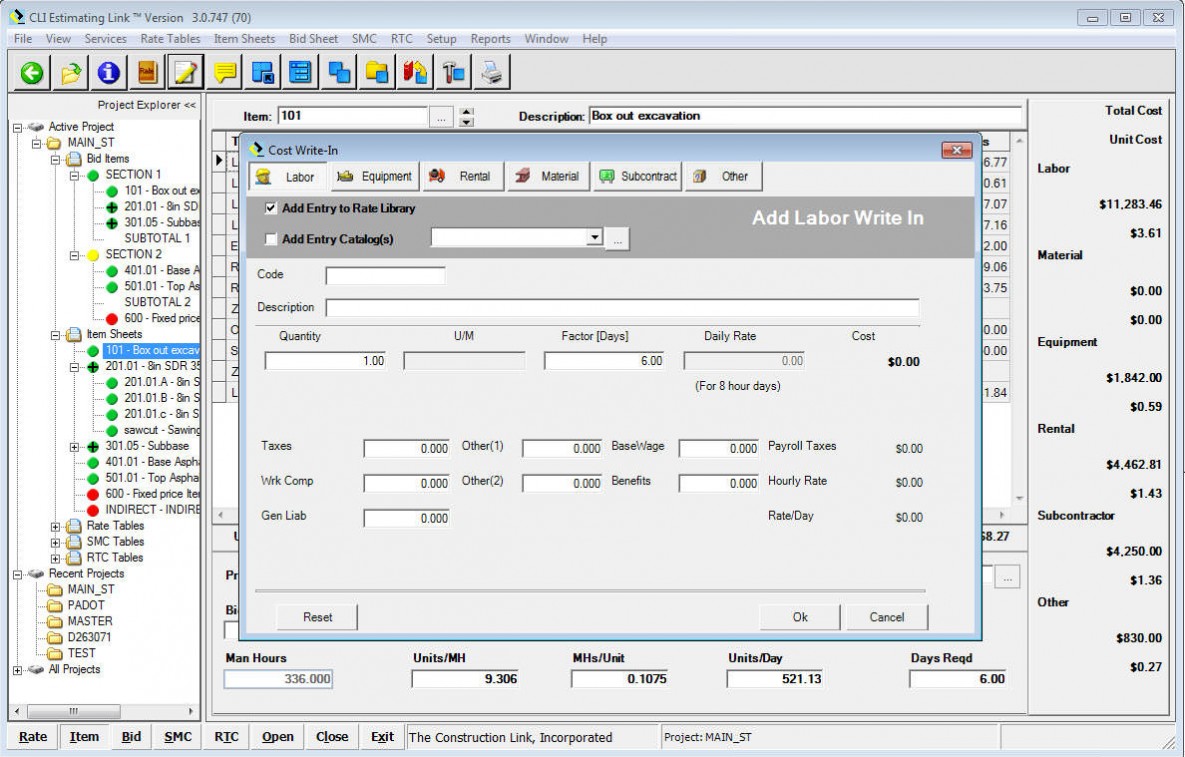Image resolution: width=1185 pixels, height=757 pixels.
Task: Click the printer toolbar icon
Action: click(x=492, y=73)
